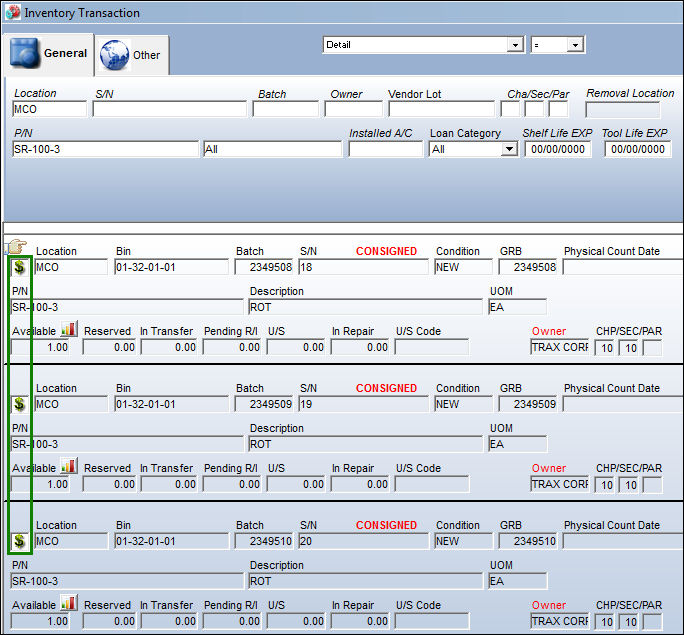
Task: Click the Removal Location field
Action: click(622, 109)
